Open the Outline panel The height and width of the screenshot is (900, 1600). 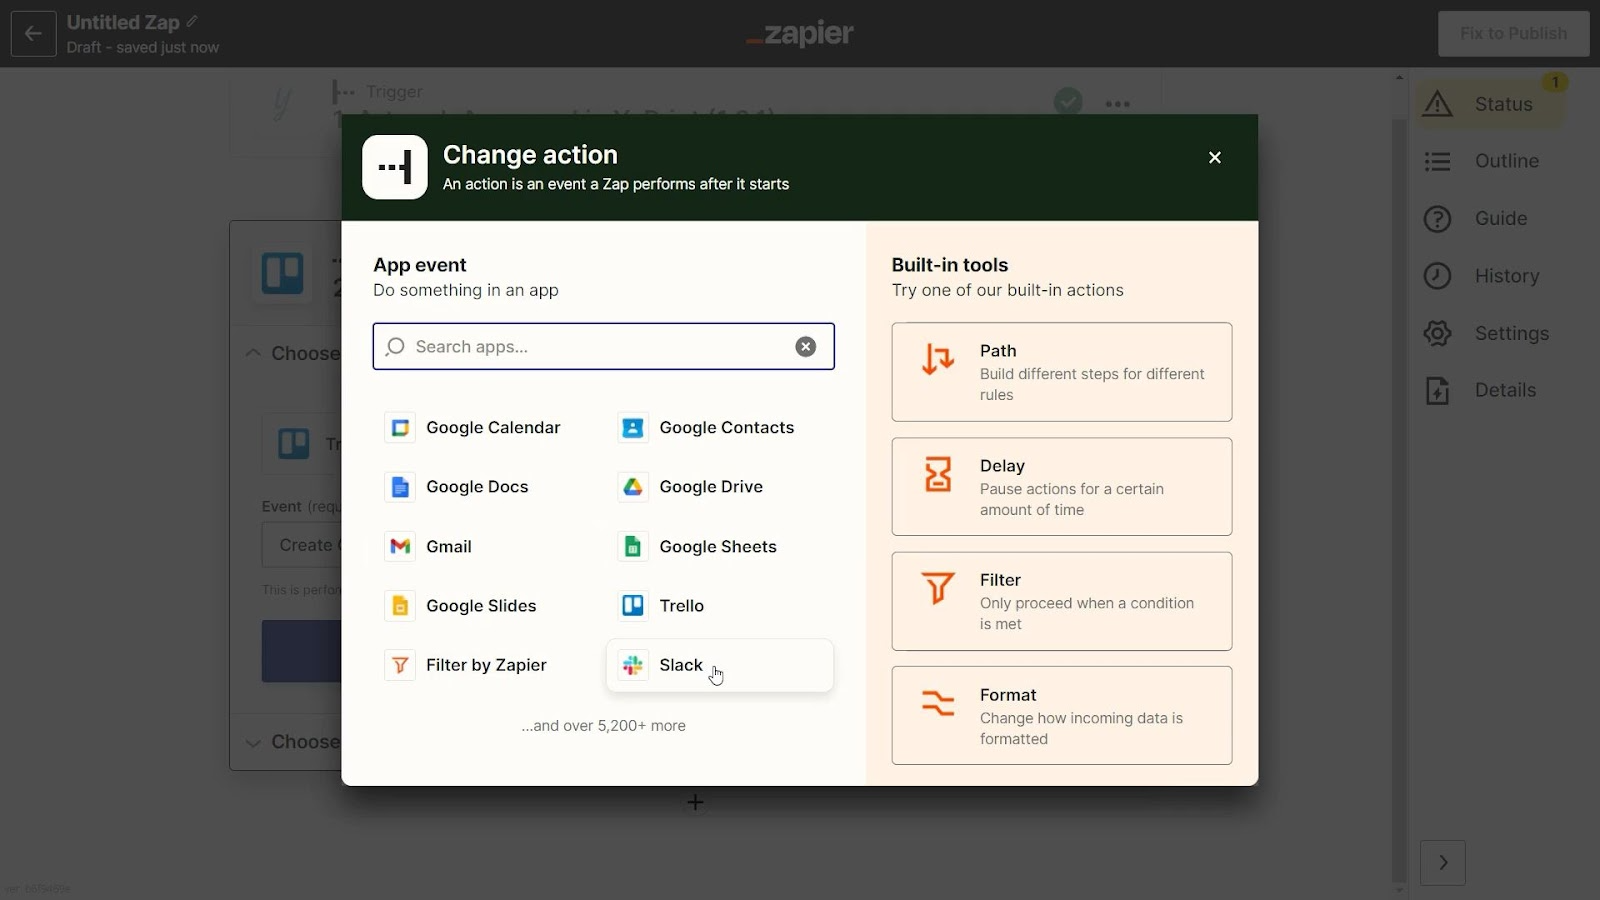click(1482, 161)
